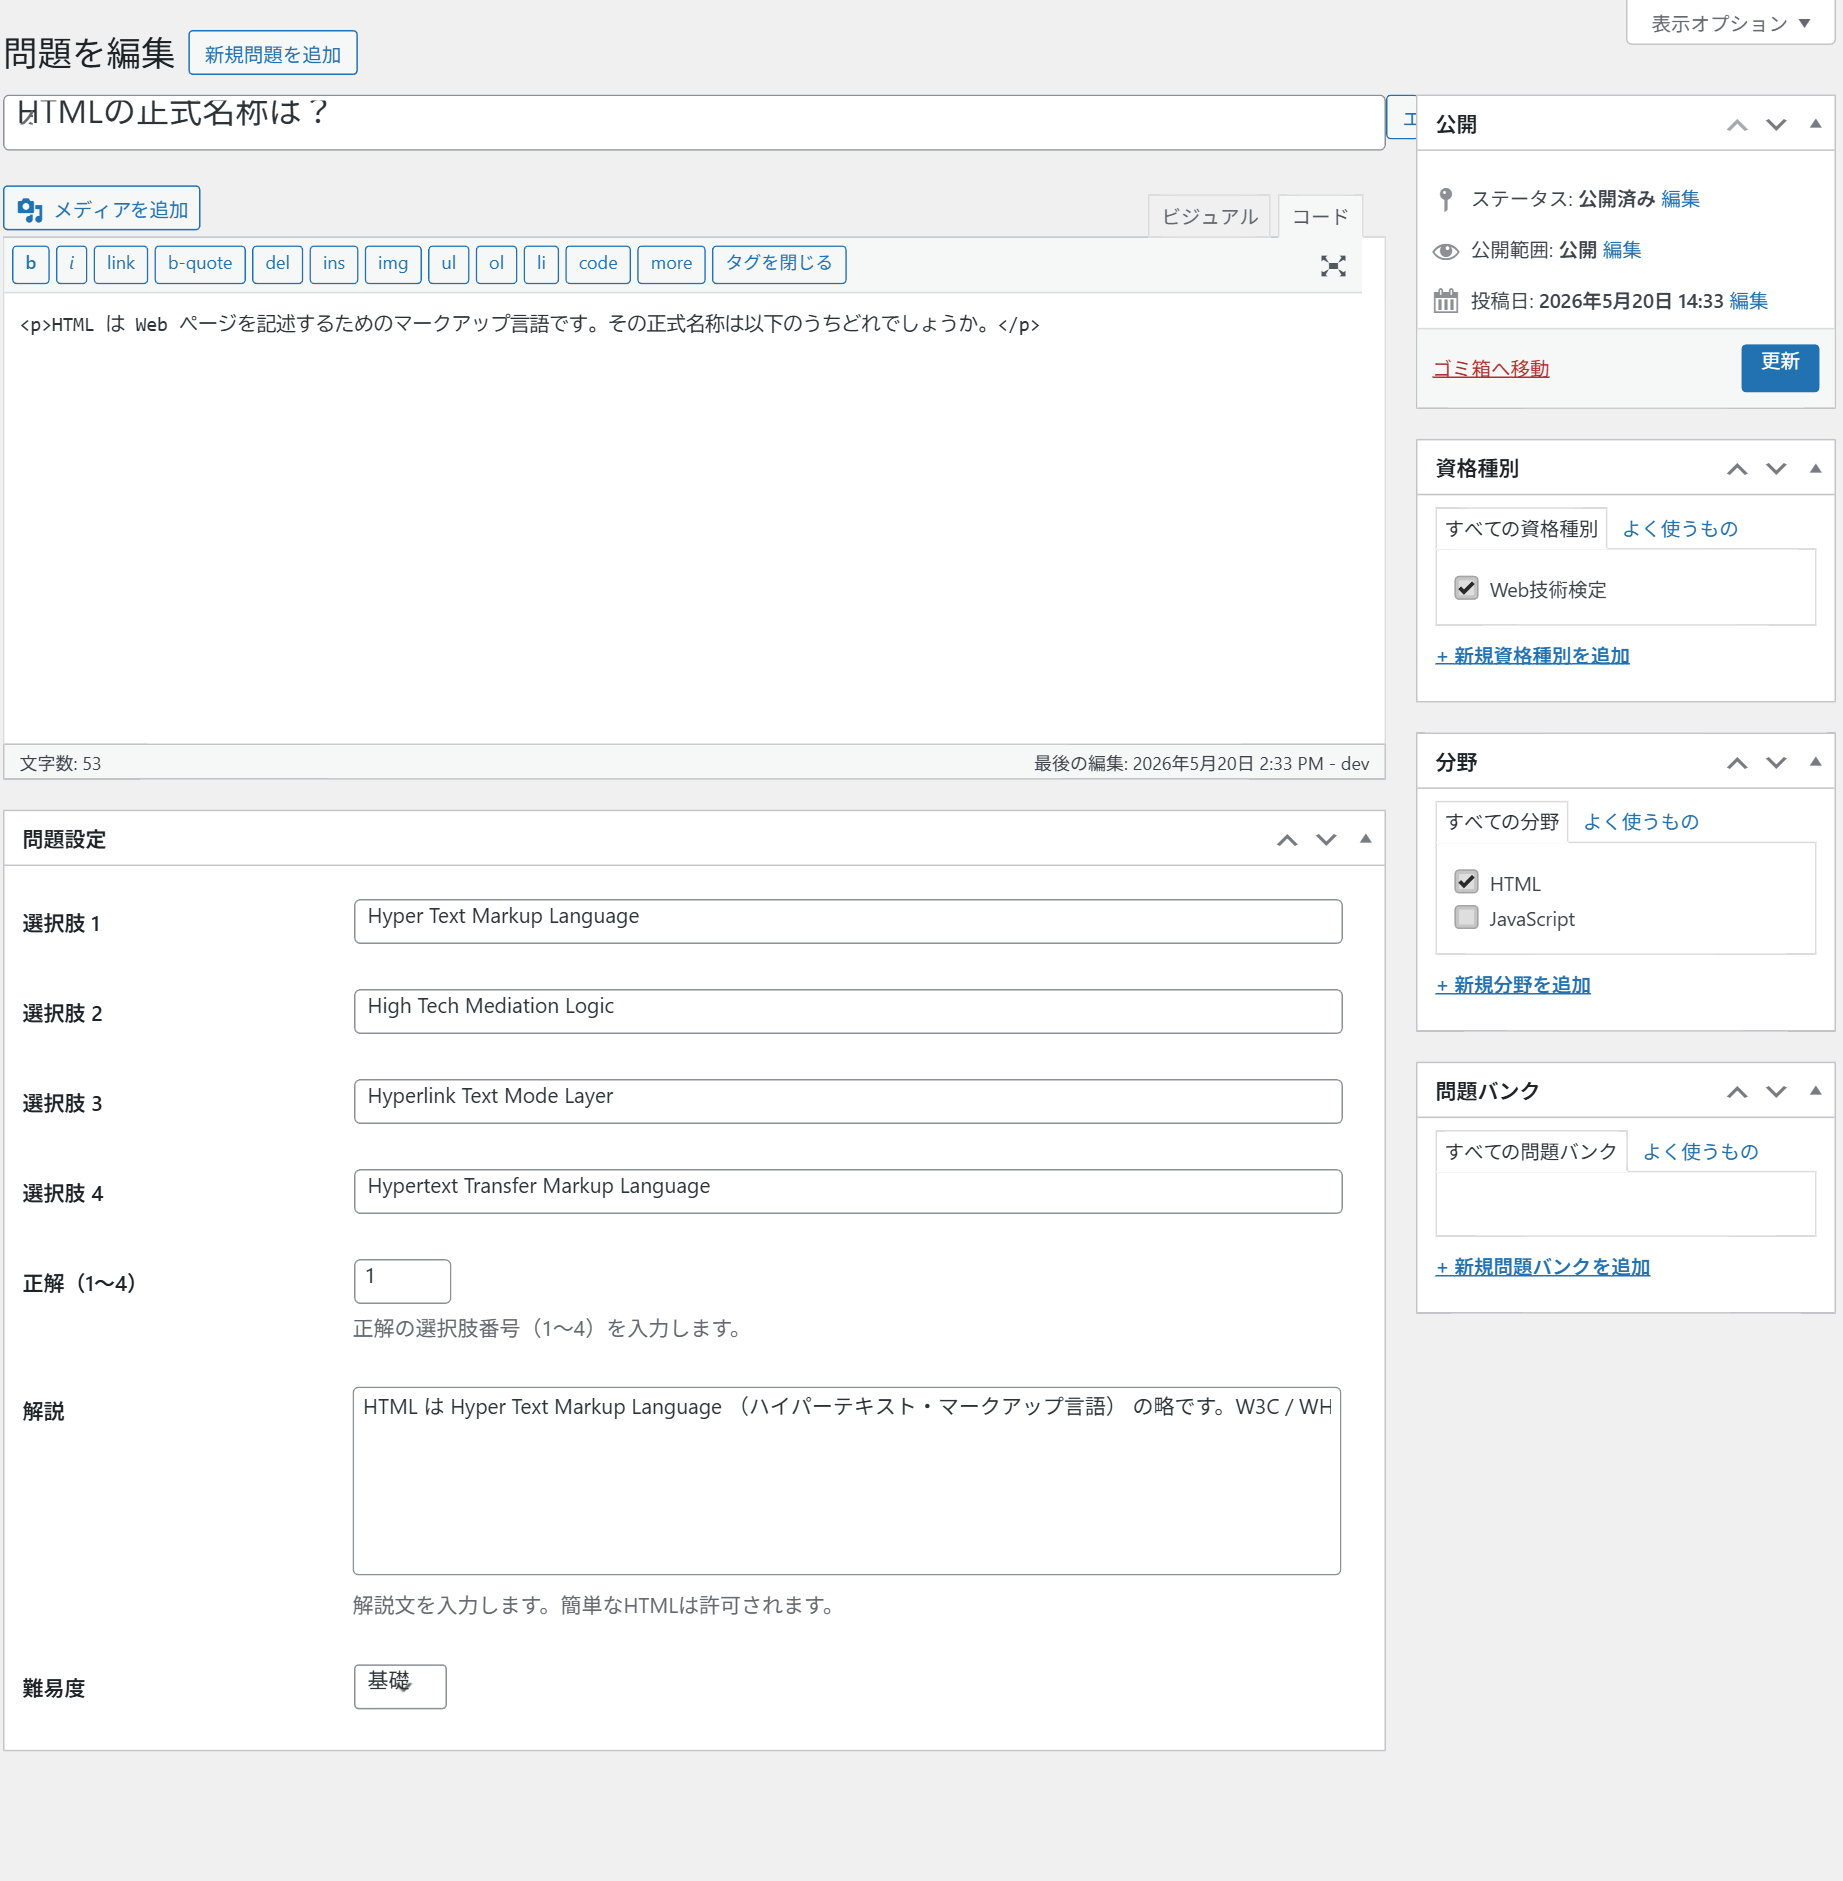
Task: Uncheck the HTML category checkbox
Action: click(x=1466, y=882)
